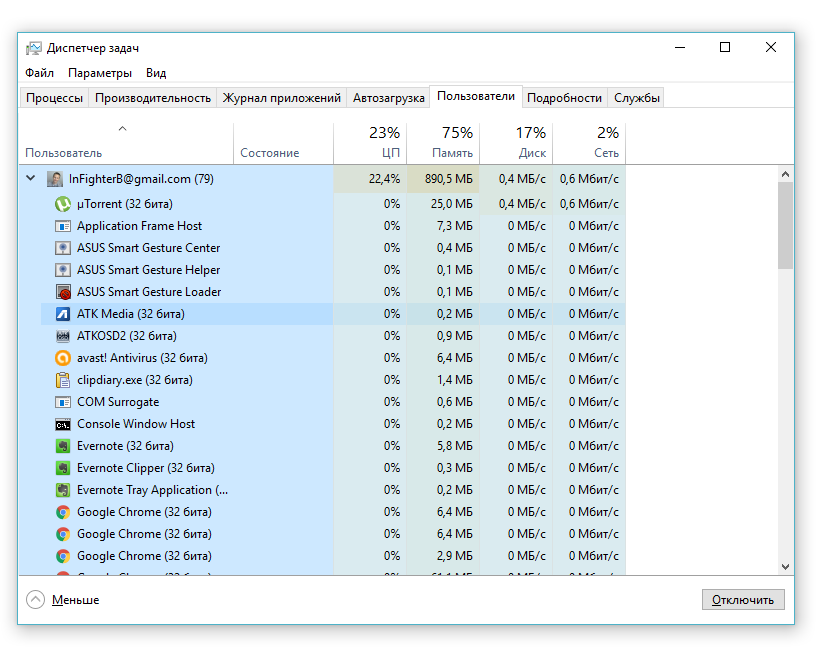
Task: Sort by the Память column header
Action: (x=443, y=143)
